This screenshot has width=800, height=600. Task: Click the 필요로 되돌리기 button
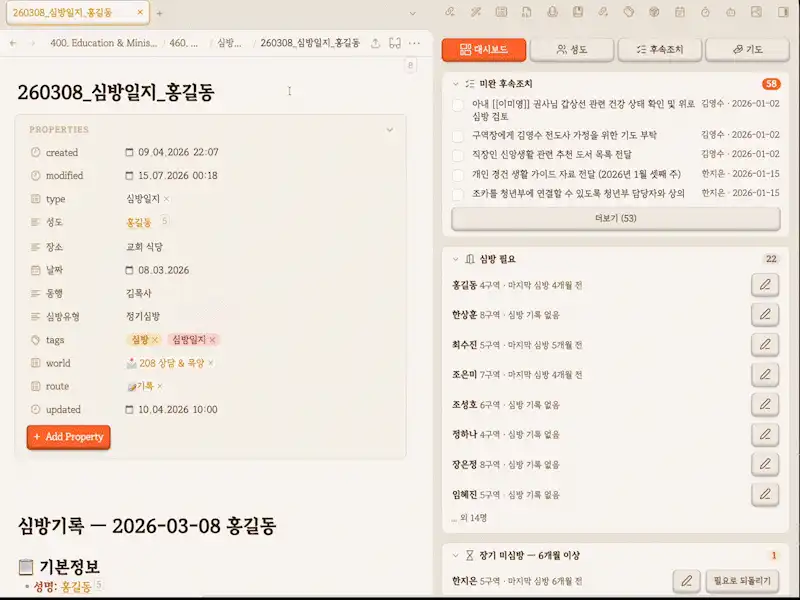tap(742, 581)
